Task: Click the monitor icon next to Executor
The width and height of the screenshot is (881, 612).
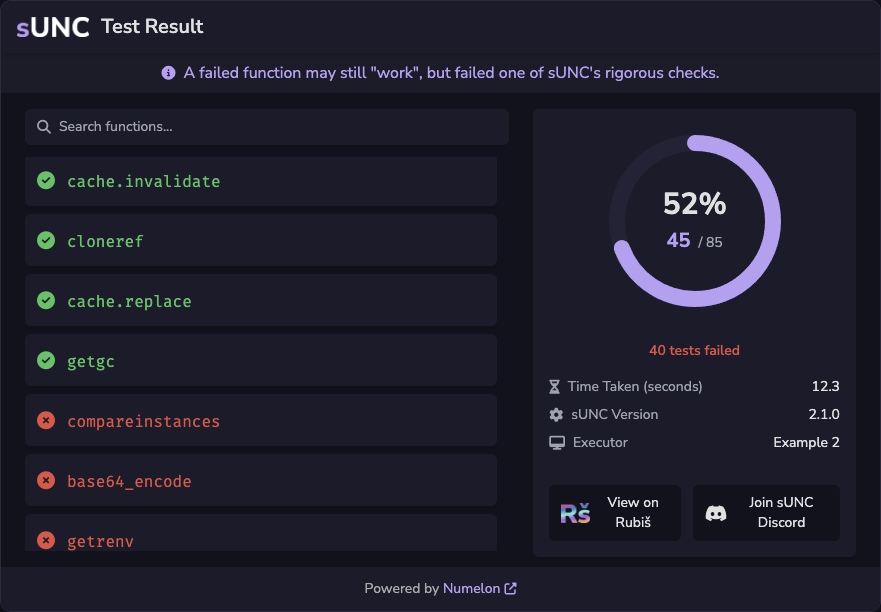Action: click(x=557, y=443)
